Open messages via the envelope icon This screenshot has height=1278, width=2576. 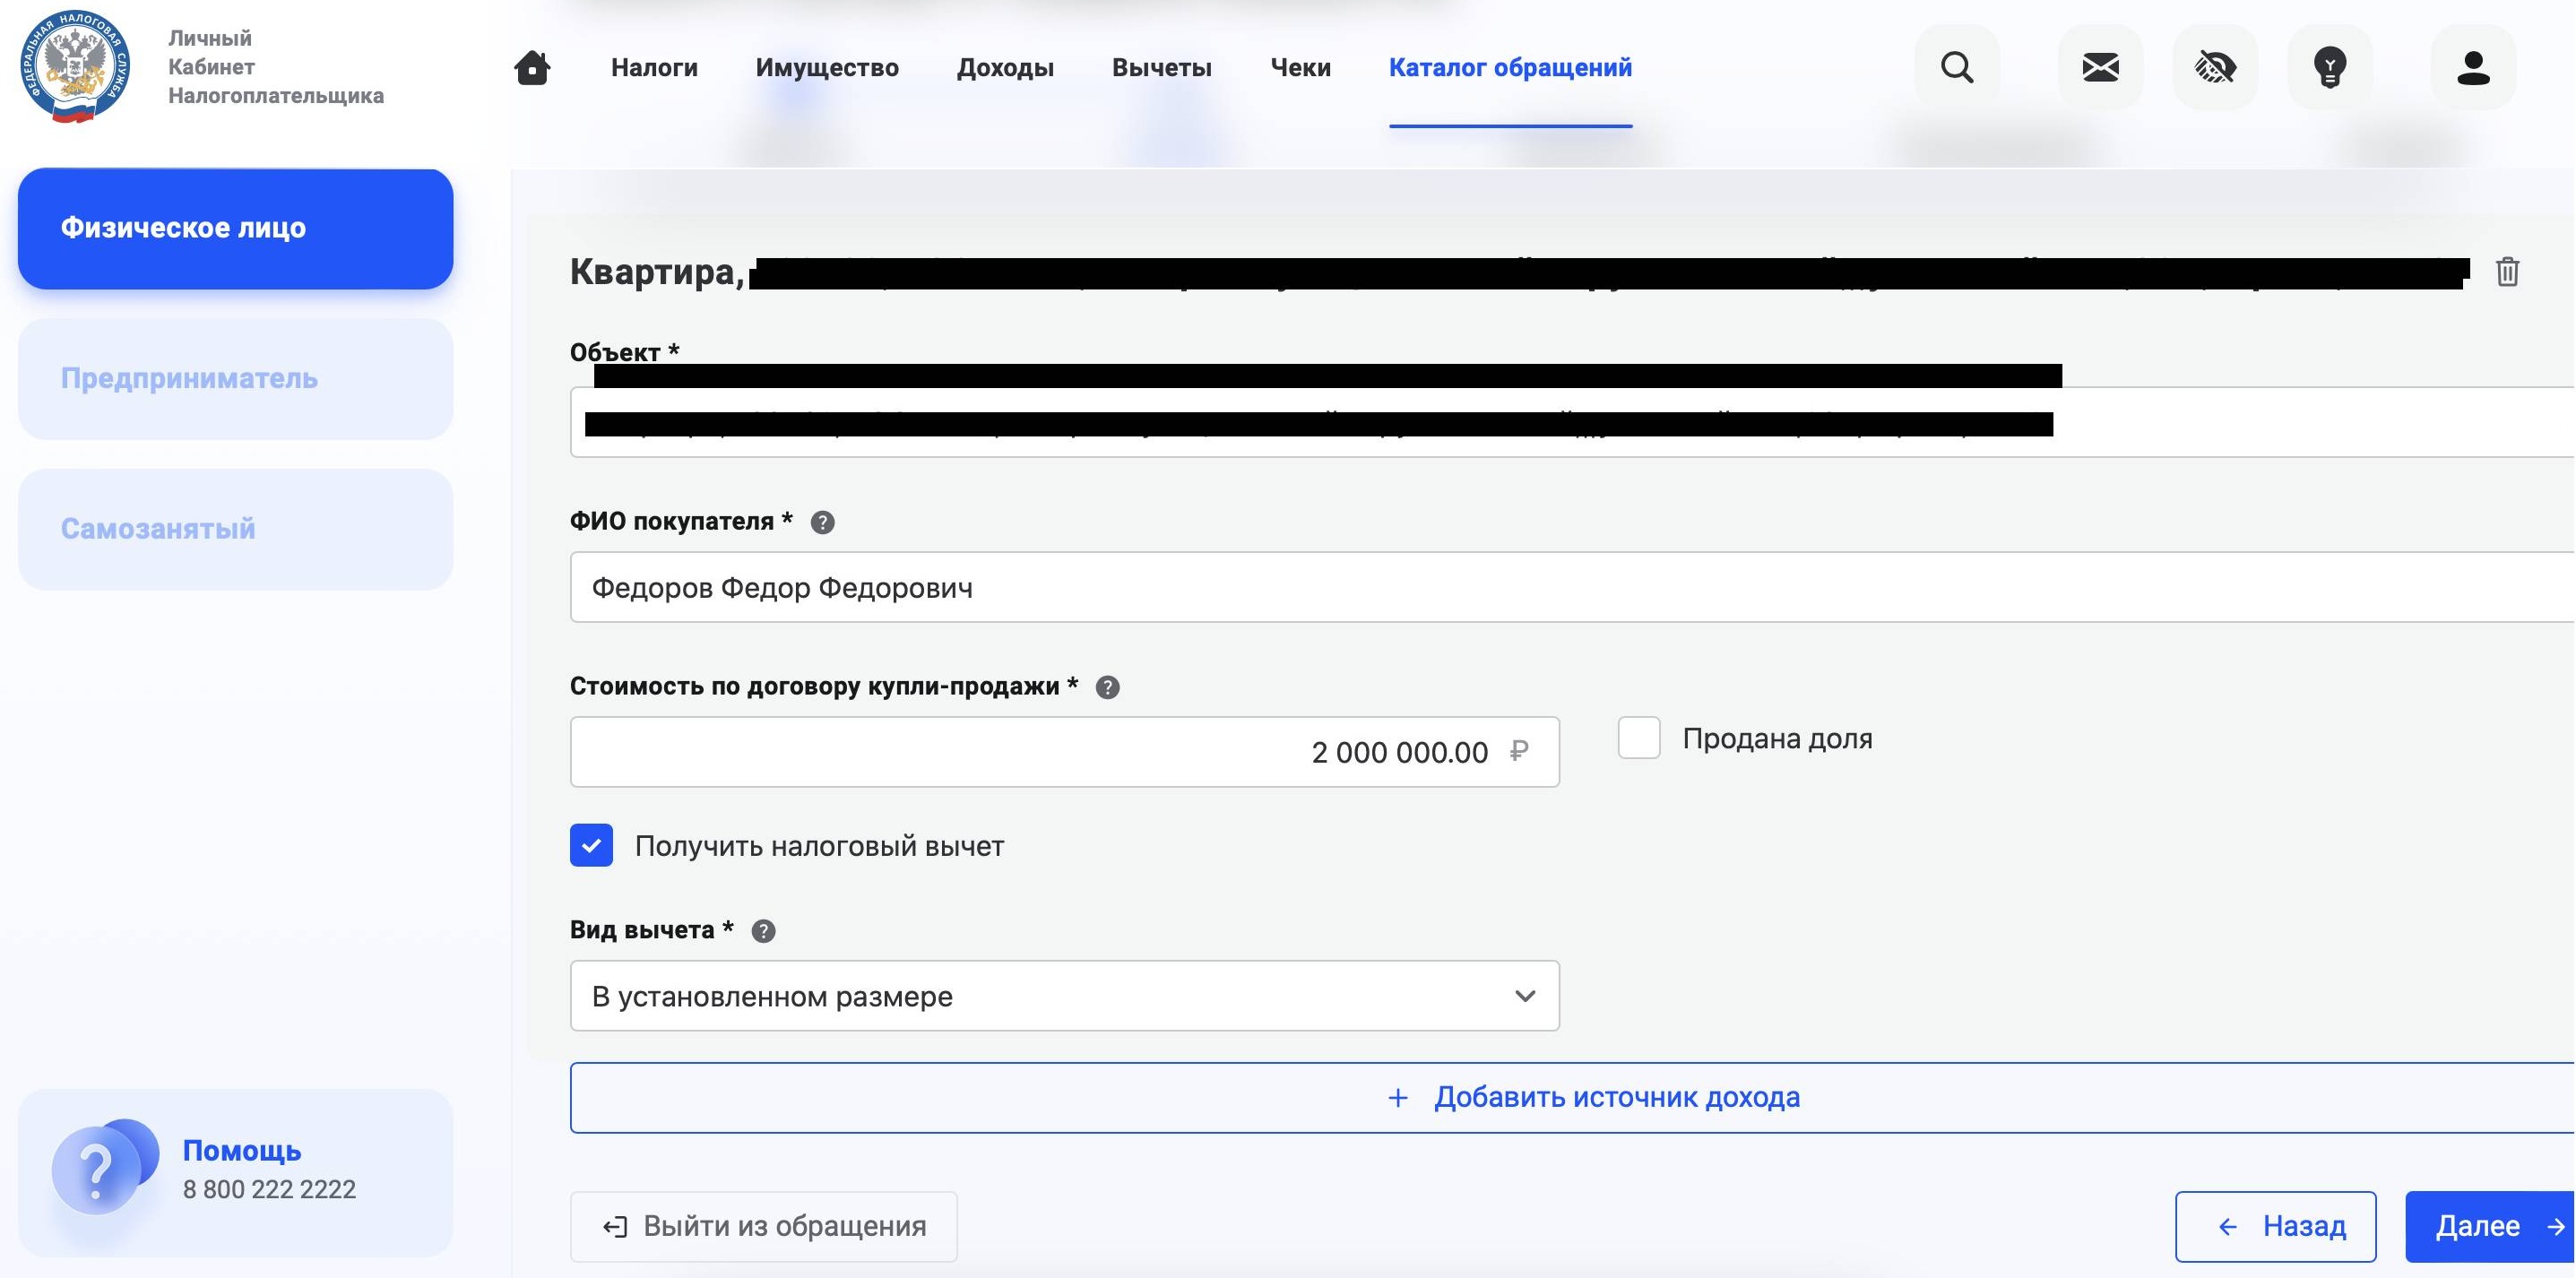pos(2100,67)
